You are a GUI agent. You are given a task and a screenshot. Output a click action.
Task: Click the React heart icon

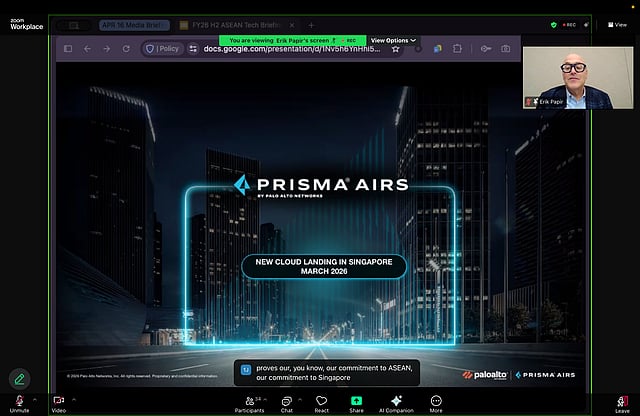coord(321,402)
